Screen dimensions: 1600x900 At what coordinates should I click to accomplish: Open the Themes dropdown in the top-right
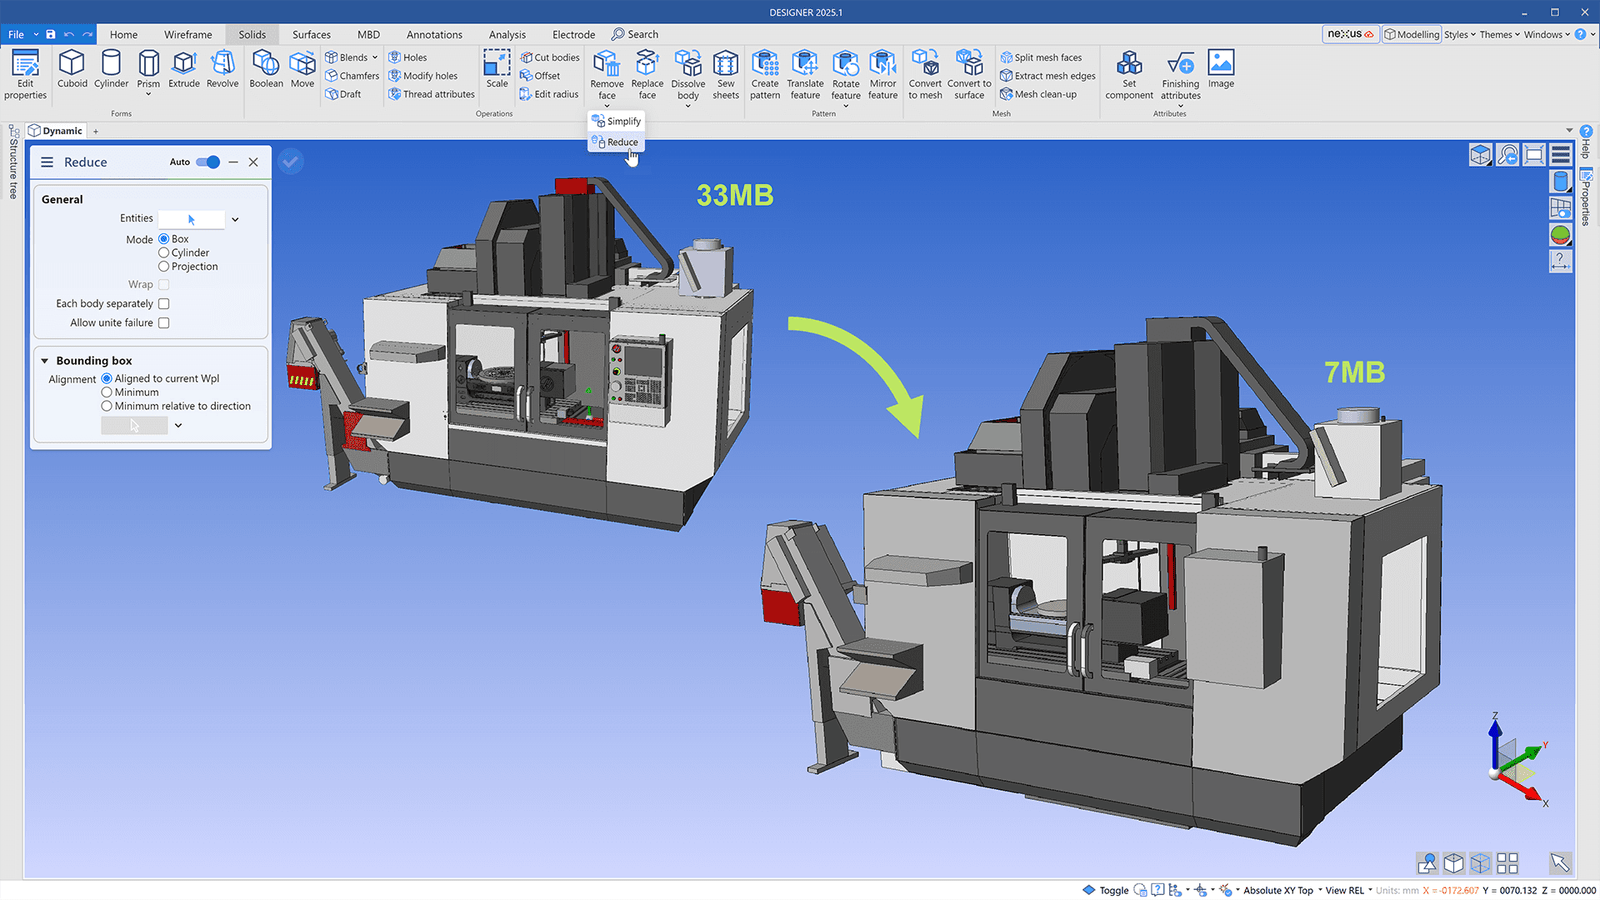(1497, 33)
